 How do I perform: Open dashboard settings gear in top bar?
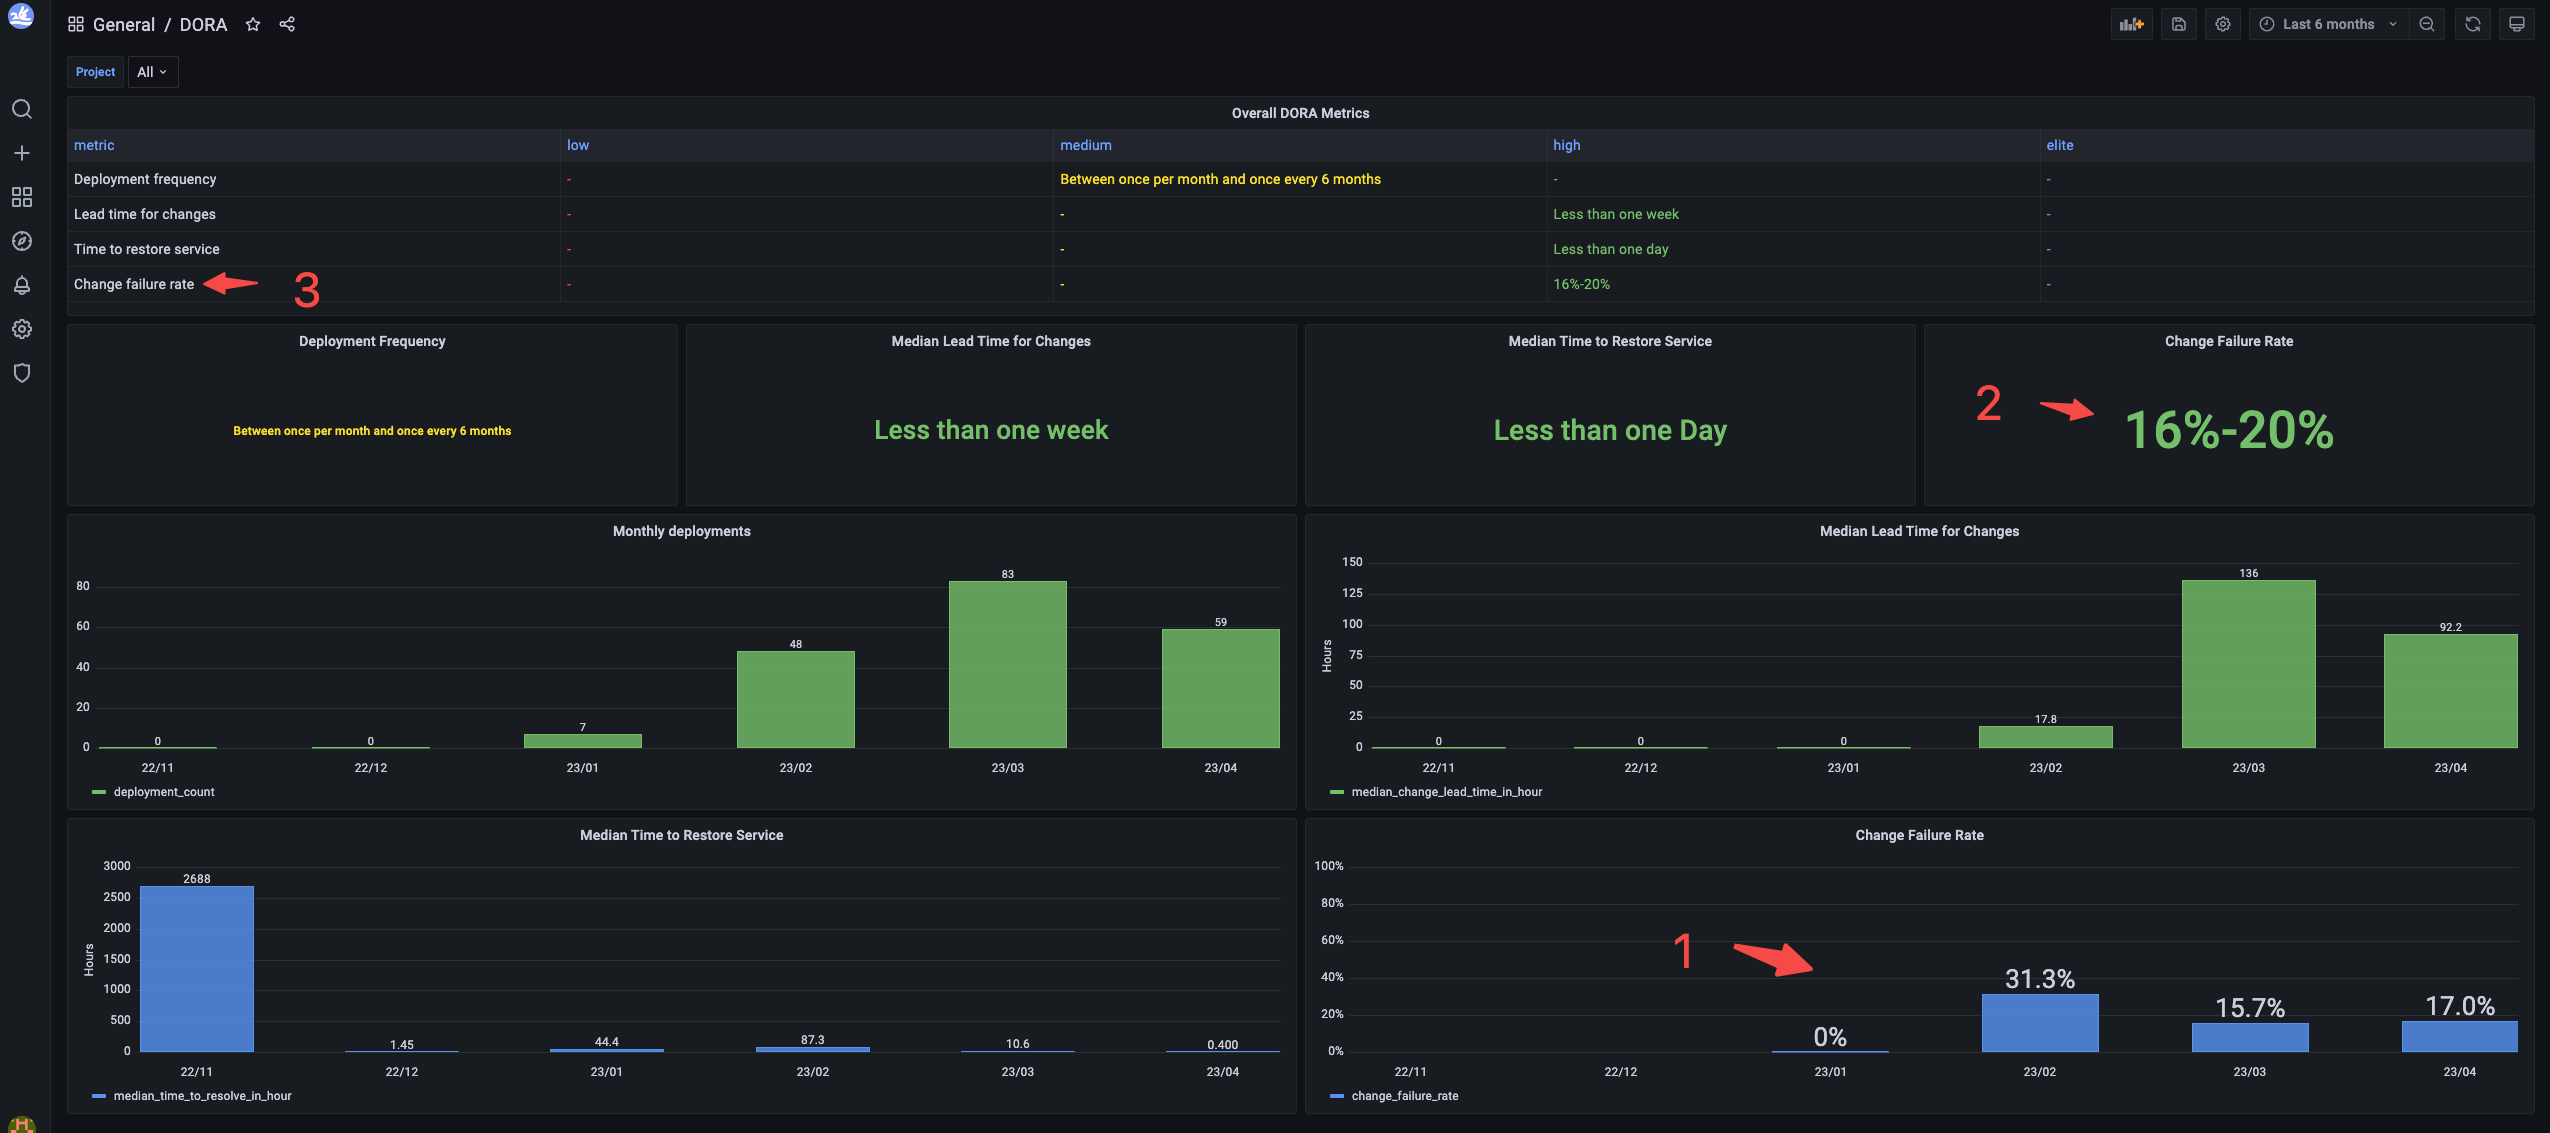click(2223, 24)
